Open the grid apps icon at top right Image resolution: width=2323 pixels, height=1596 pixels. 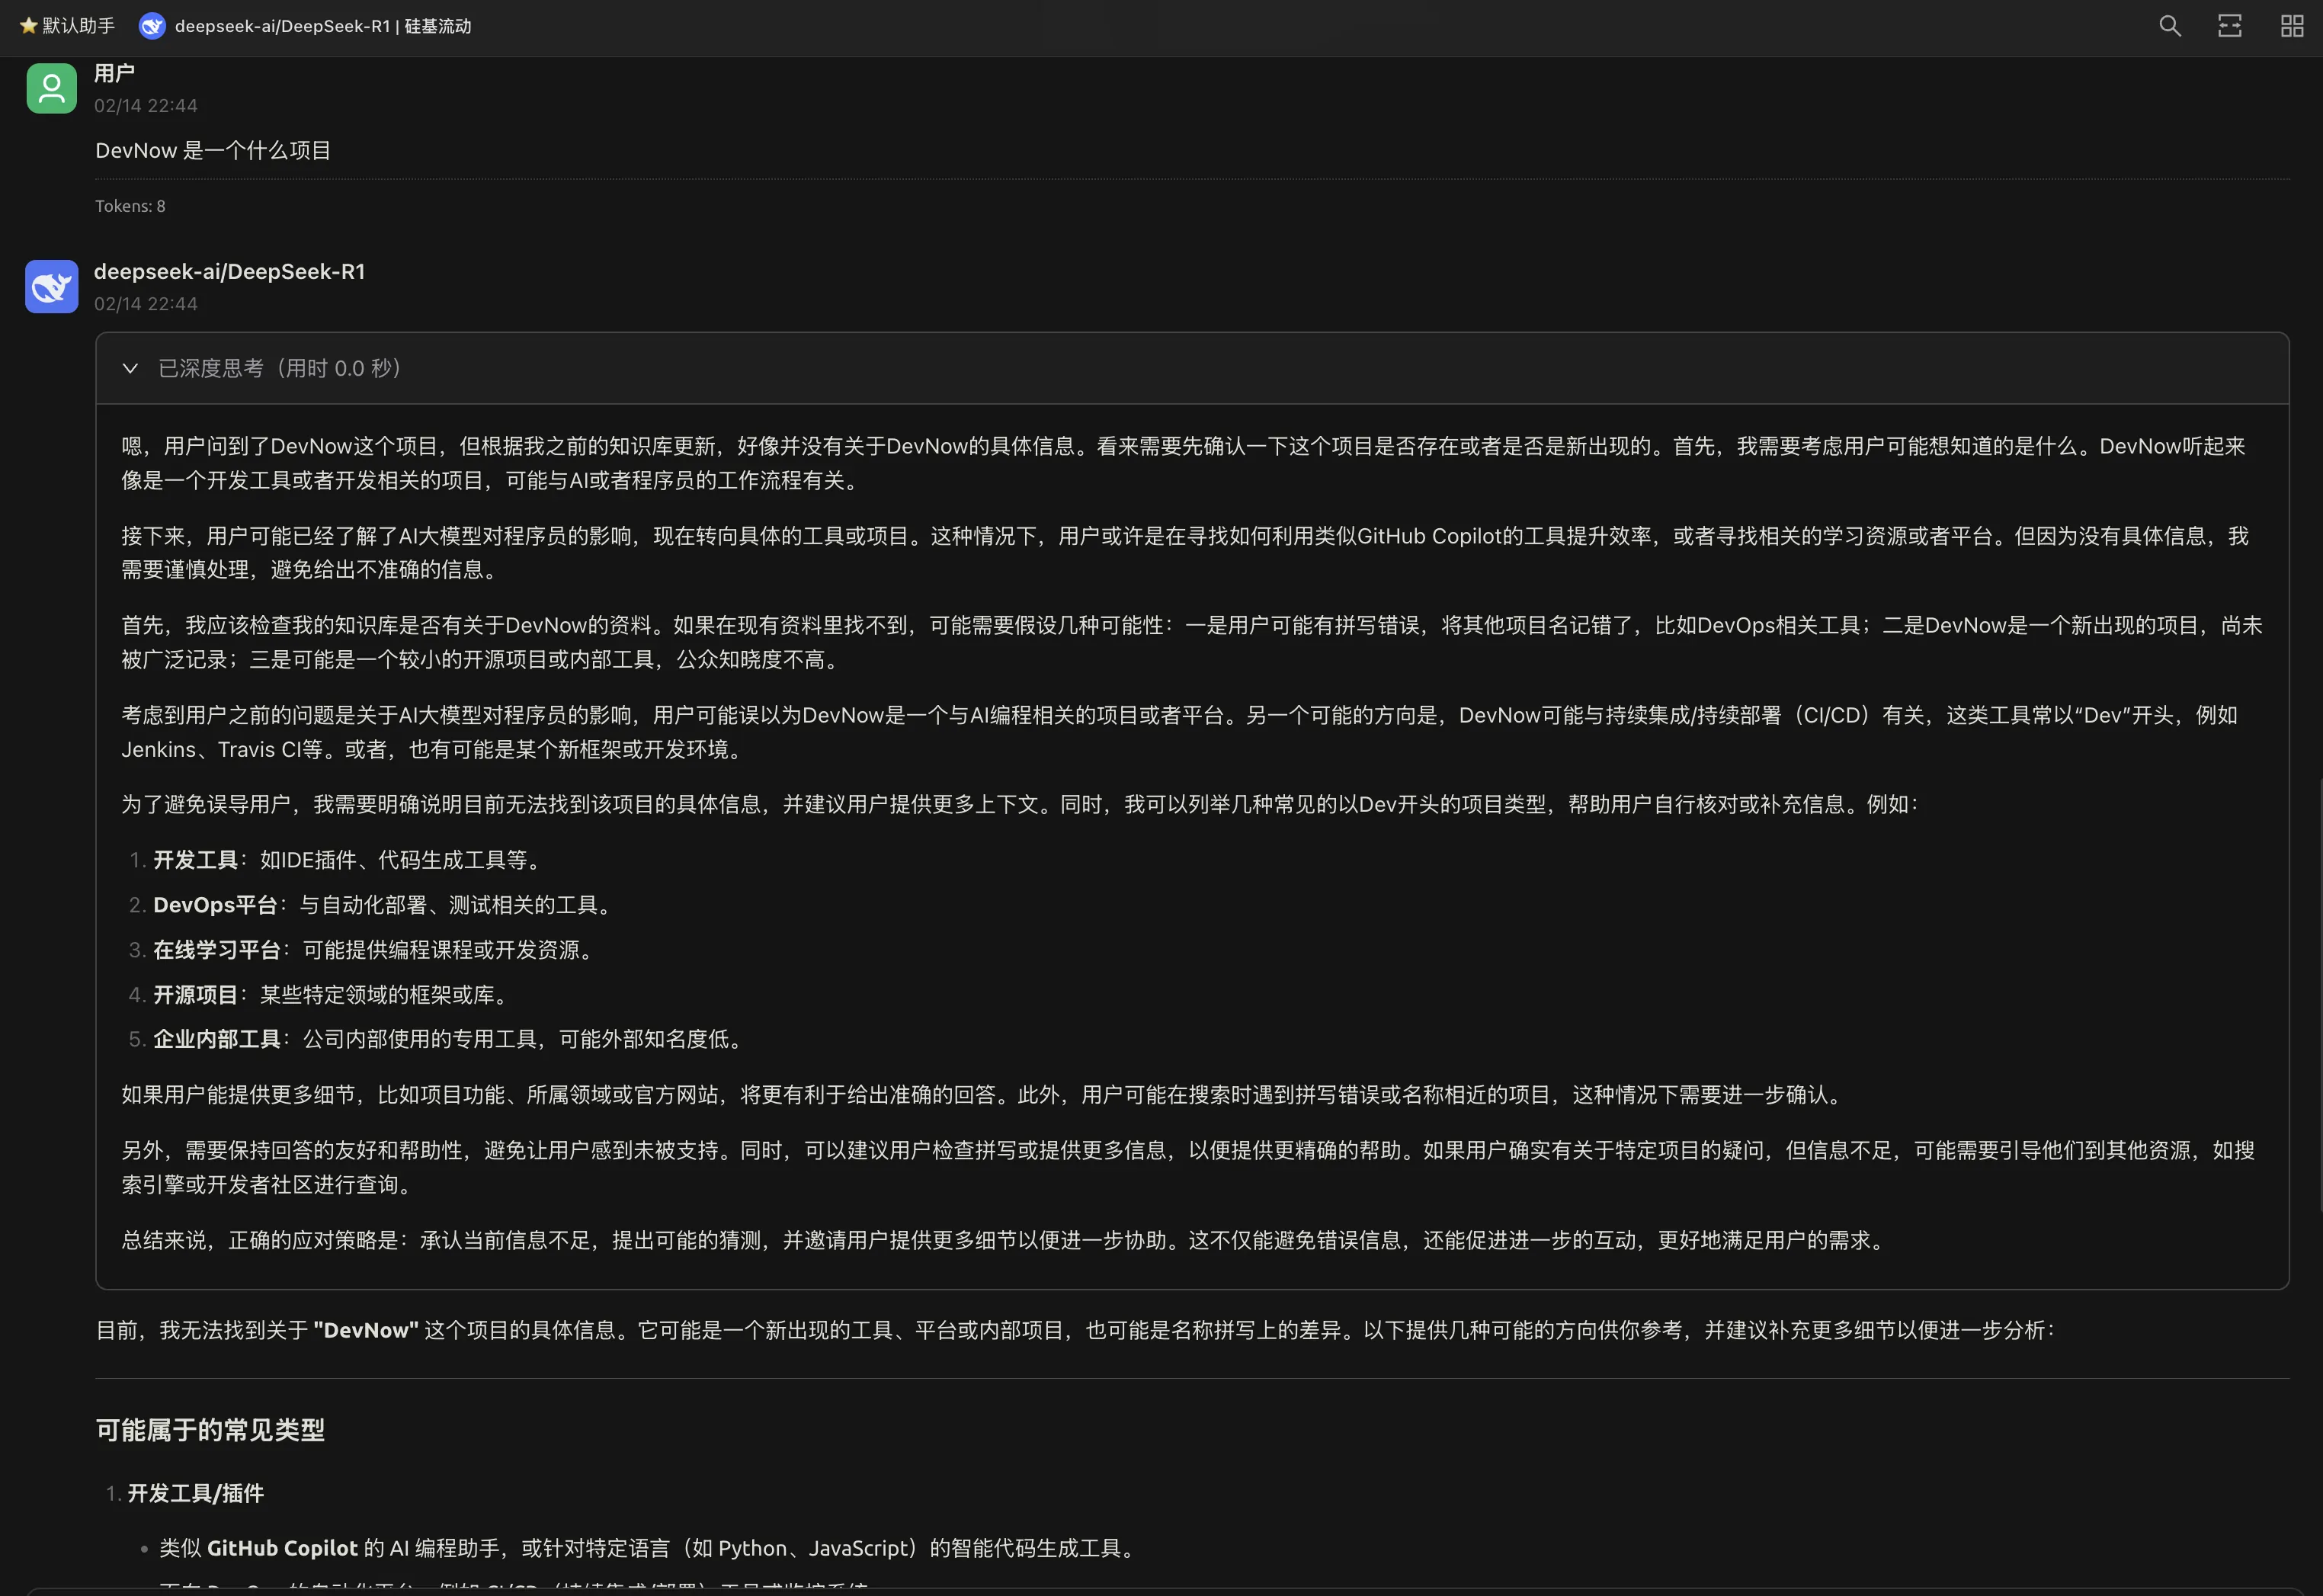pos(2291,26)
